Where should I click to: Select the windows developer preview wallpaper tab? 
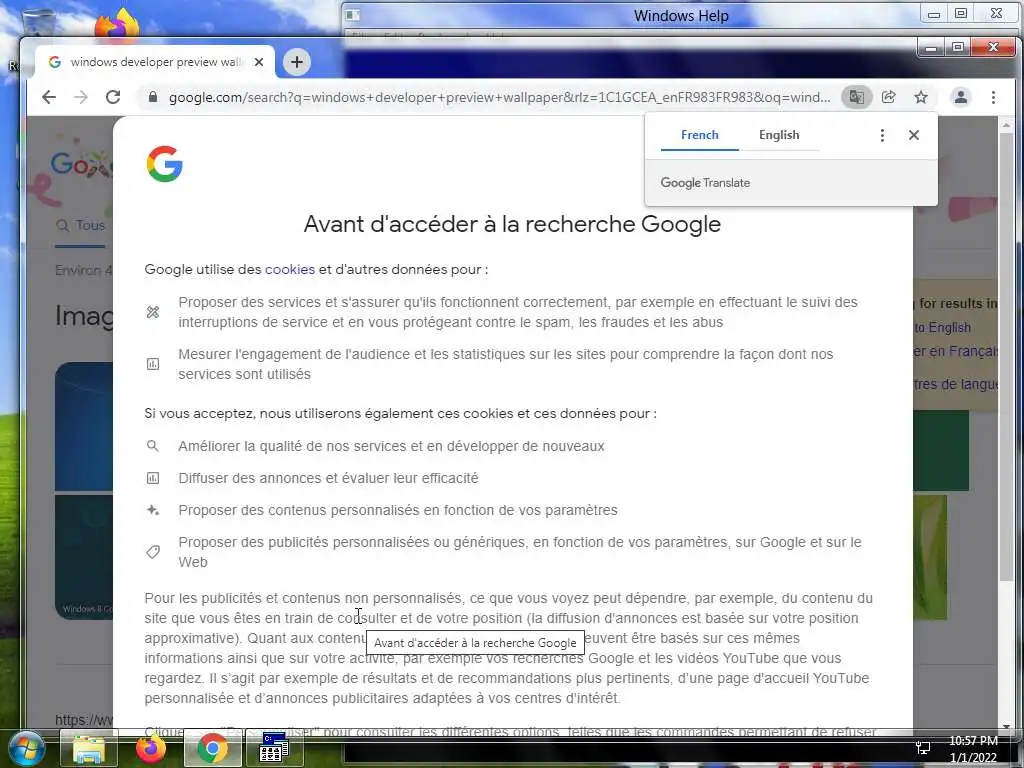[155, 62]
